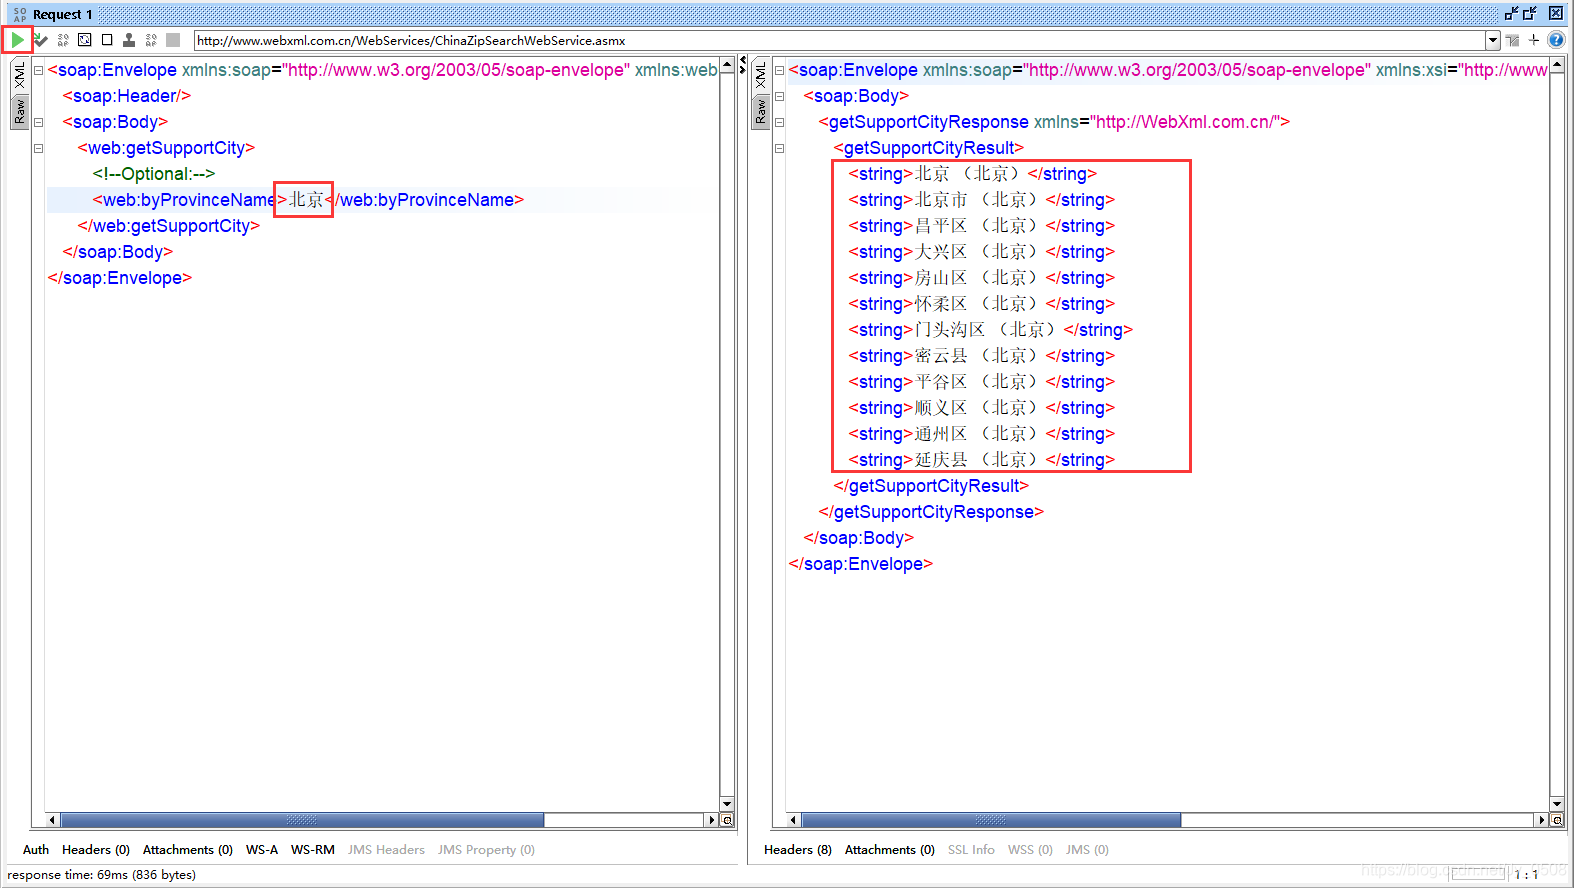
Task: Click the green Submit request play button
Action: coord(17,40)
